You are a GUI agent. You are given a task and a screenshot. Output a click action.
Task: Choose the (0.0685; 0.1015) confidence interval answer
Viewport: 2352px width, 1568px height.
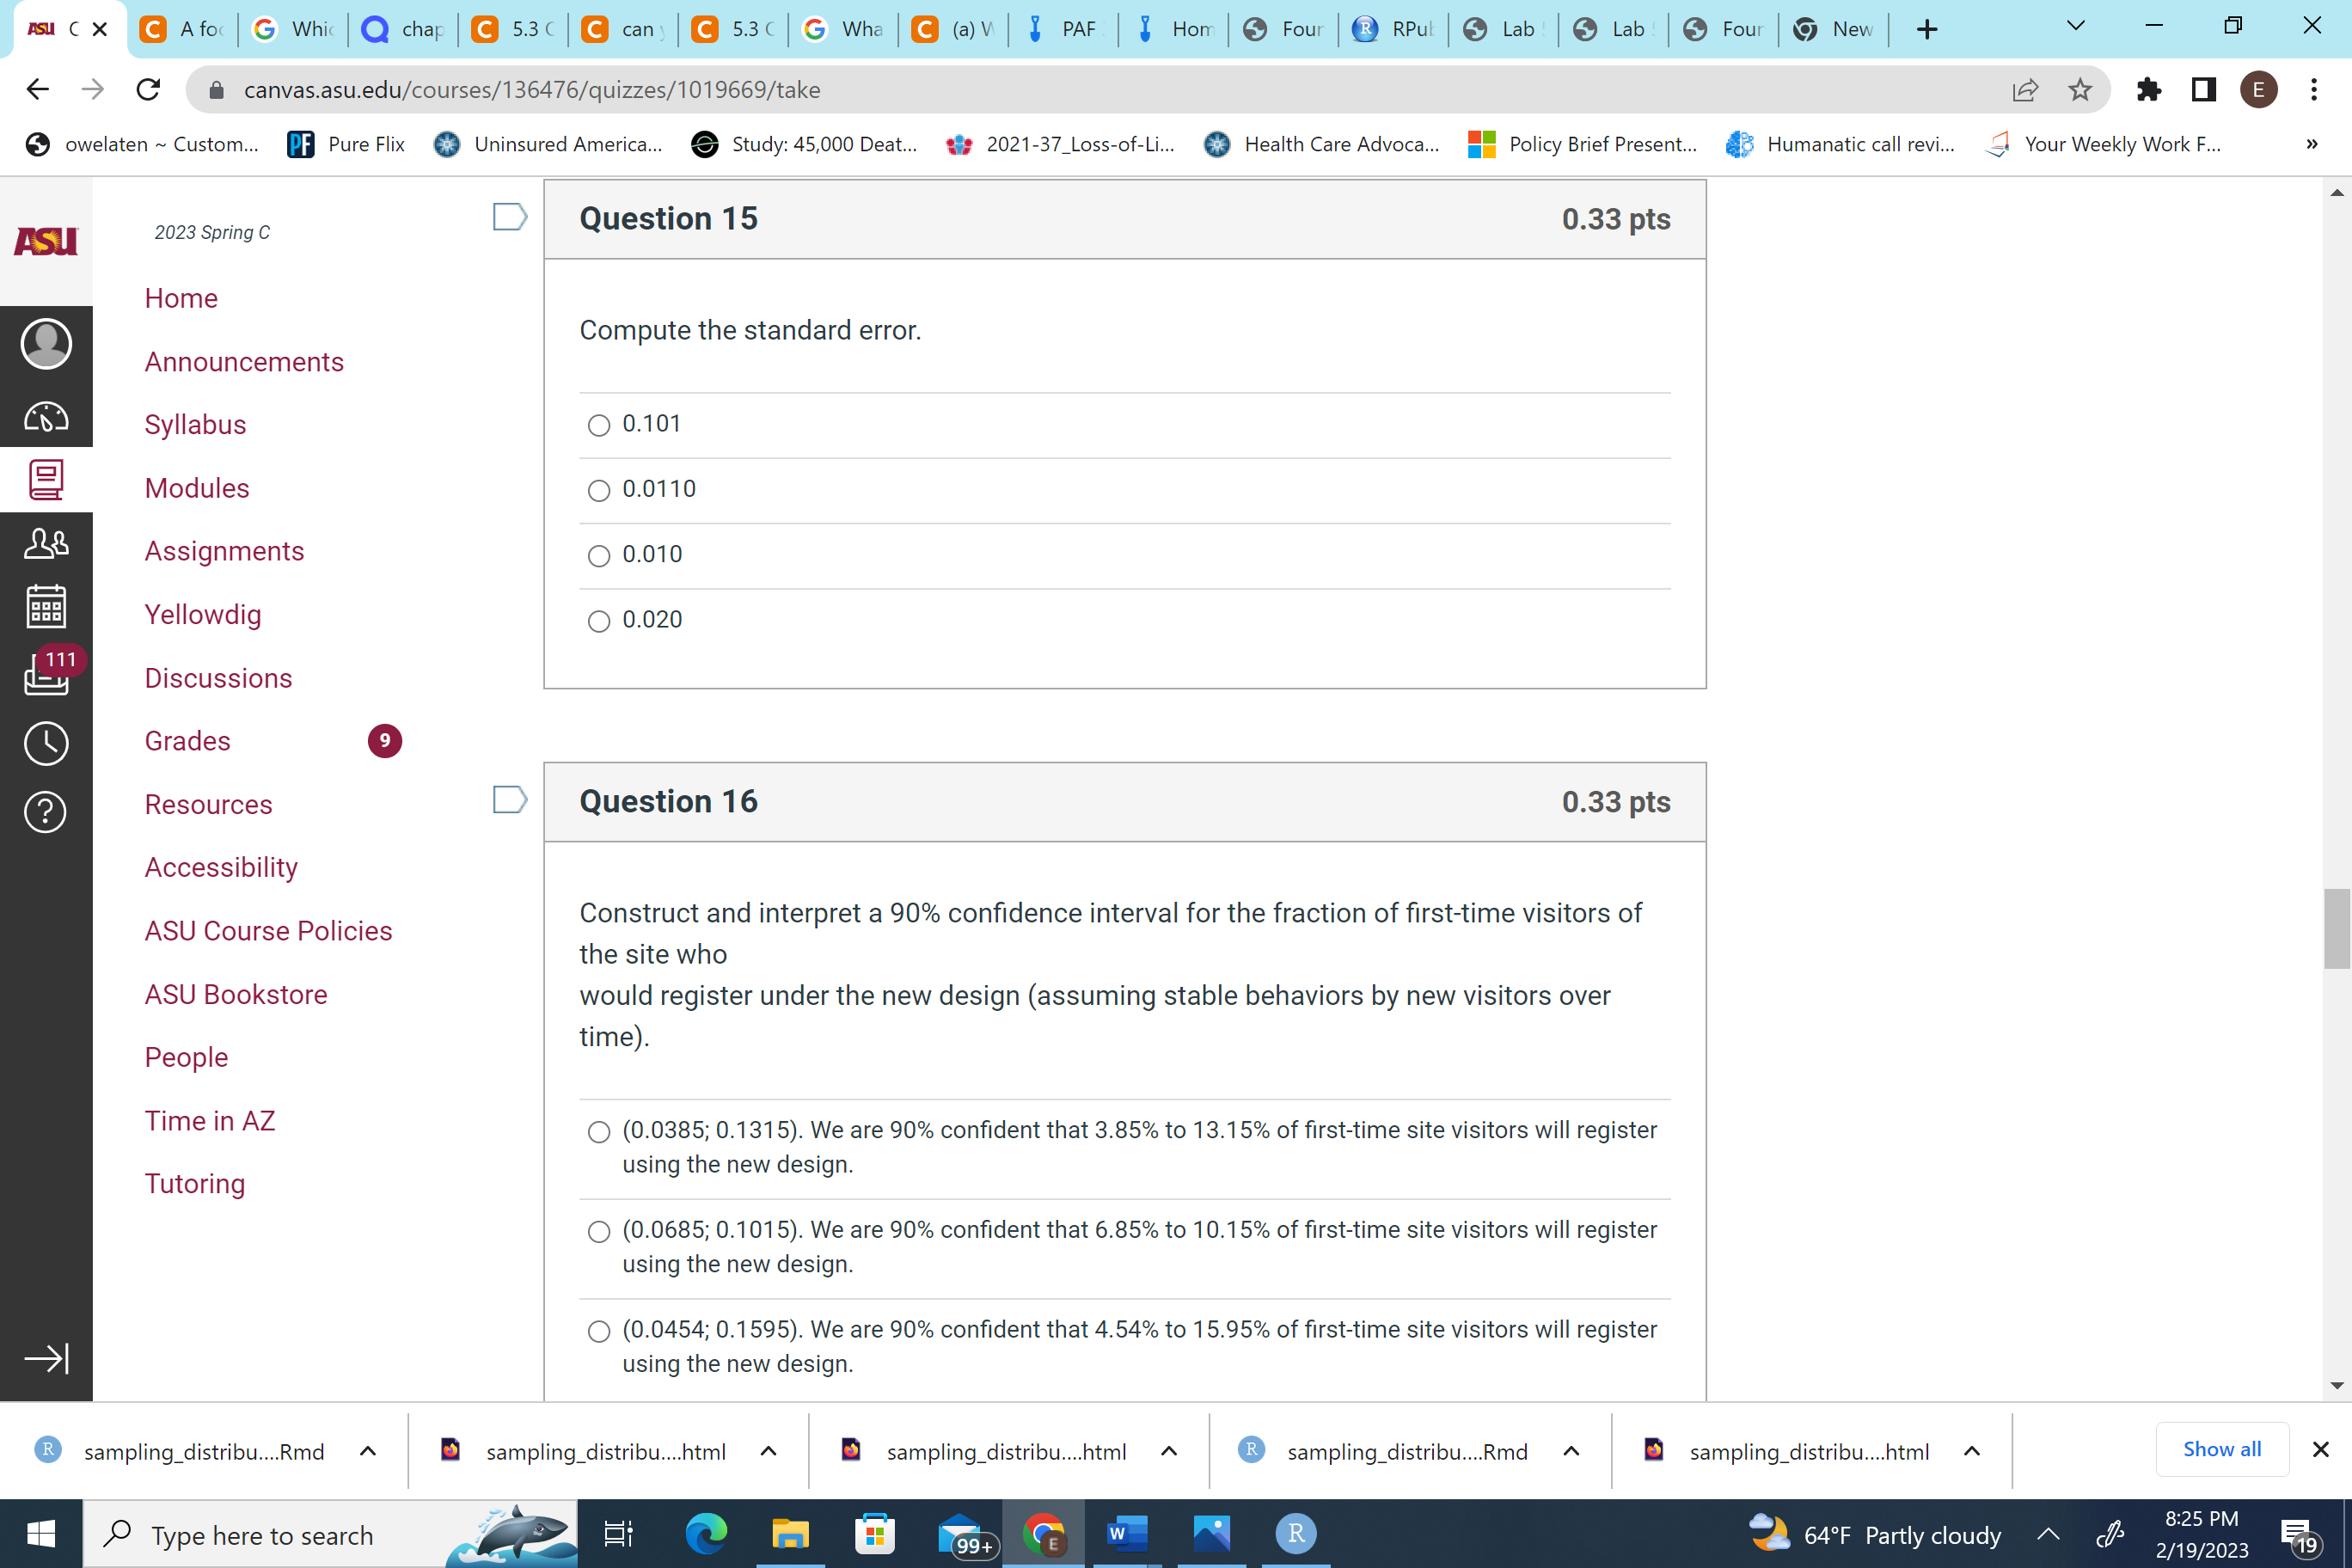pyautogui.click(x=599, y=1231)
